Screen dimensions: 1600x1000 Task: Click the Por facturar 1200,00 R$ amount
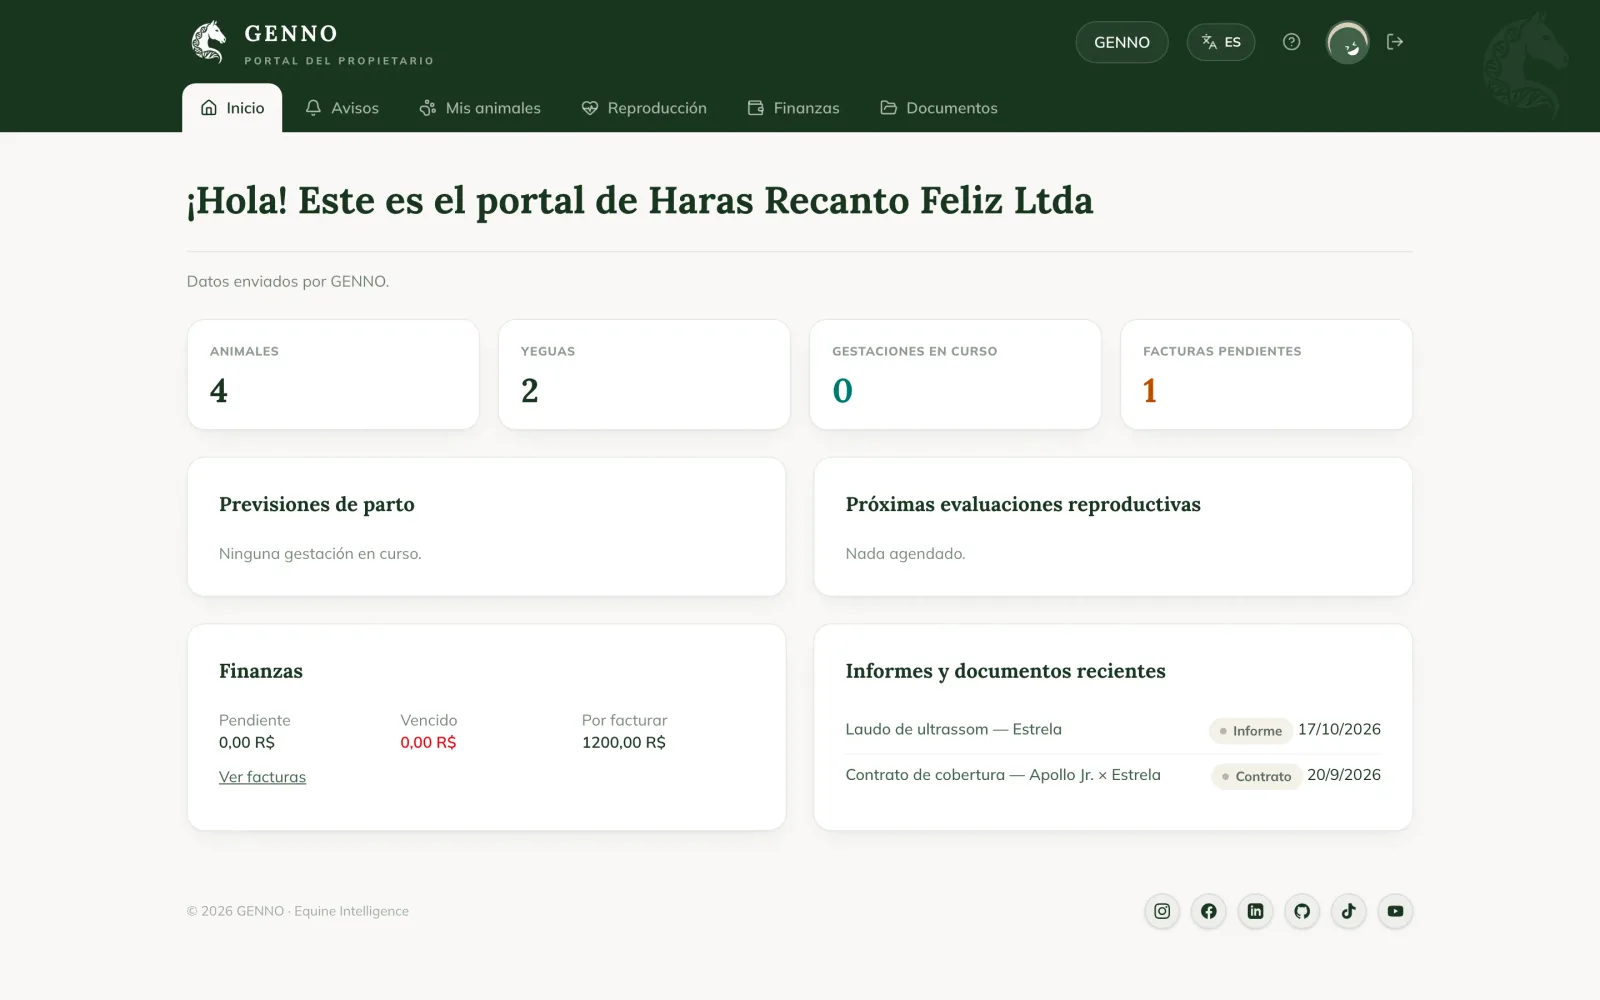[x=624, y=742]
